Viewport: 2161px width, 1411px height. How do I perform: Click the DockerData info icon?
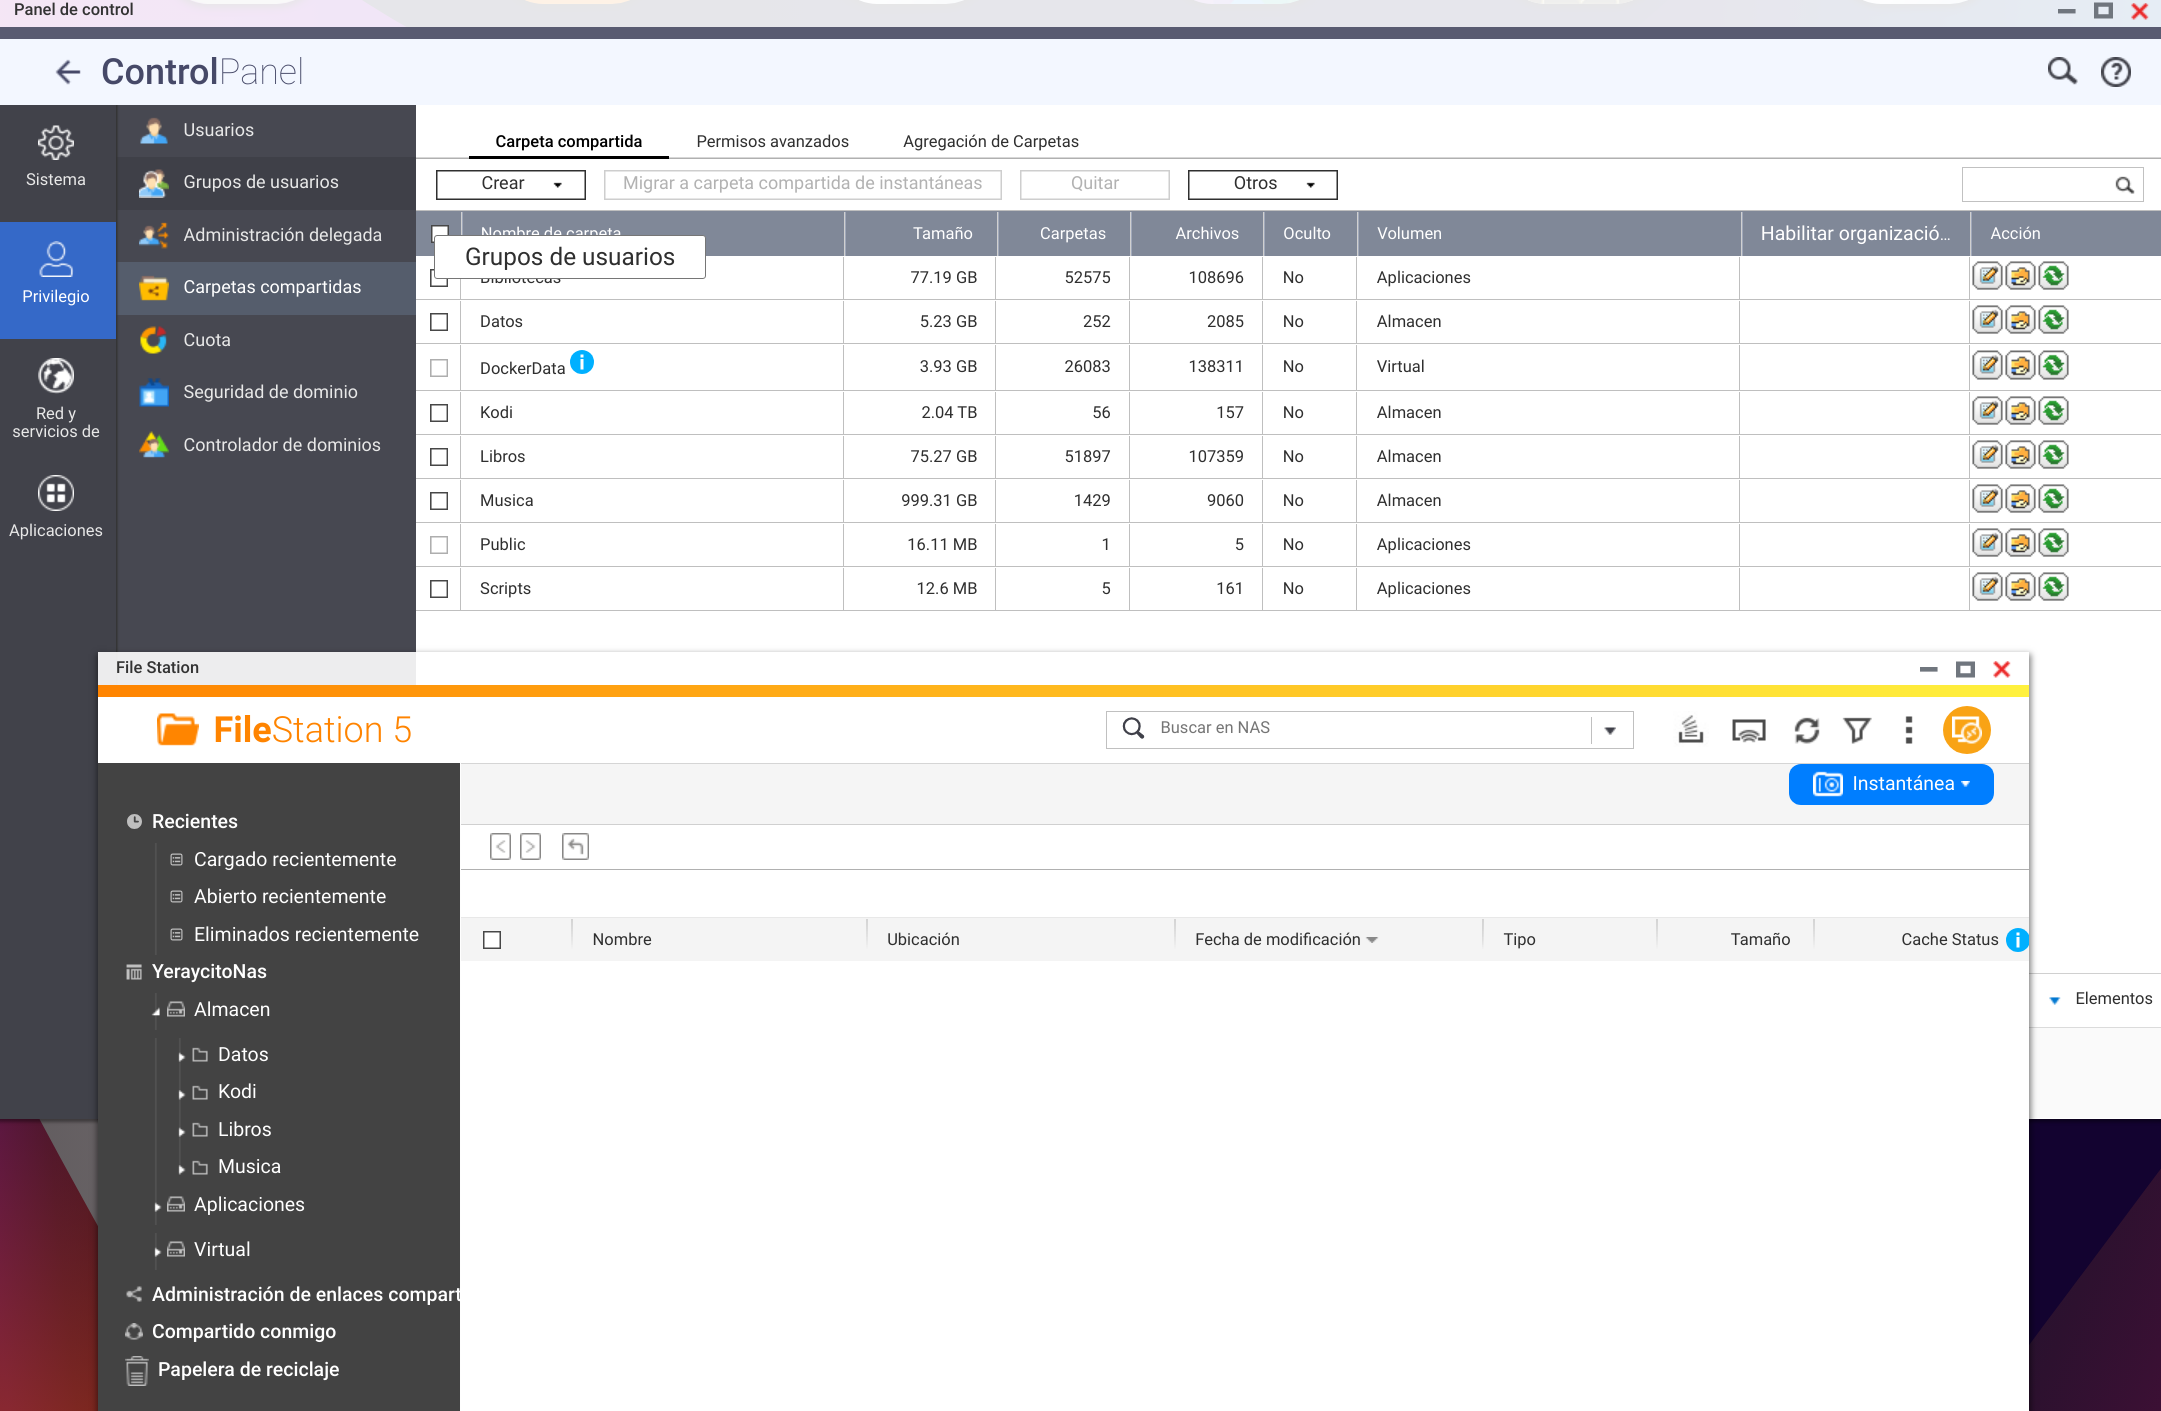582,362
